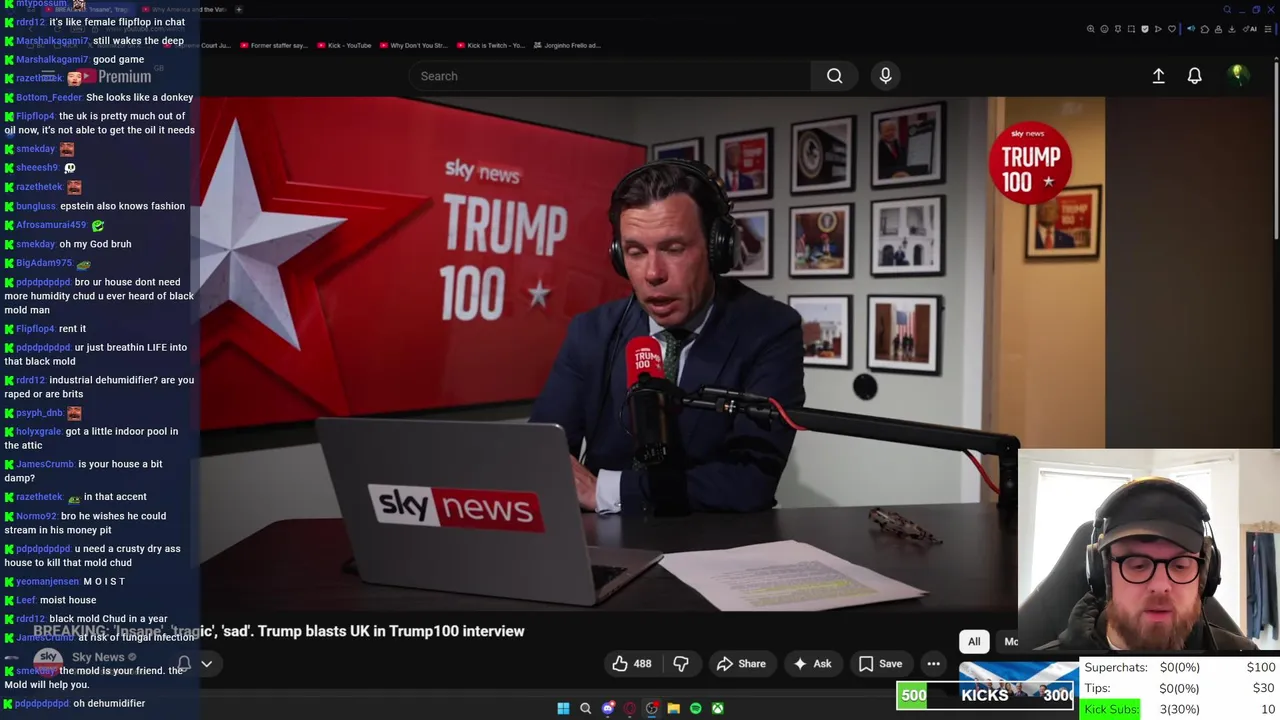
Task: Open 'Why Don't You Str...' bookmark
Action: point(412,45)
